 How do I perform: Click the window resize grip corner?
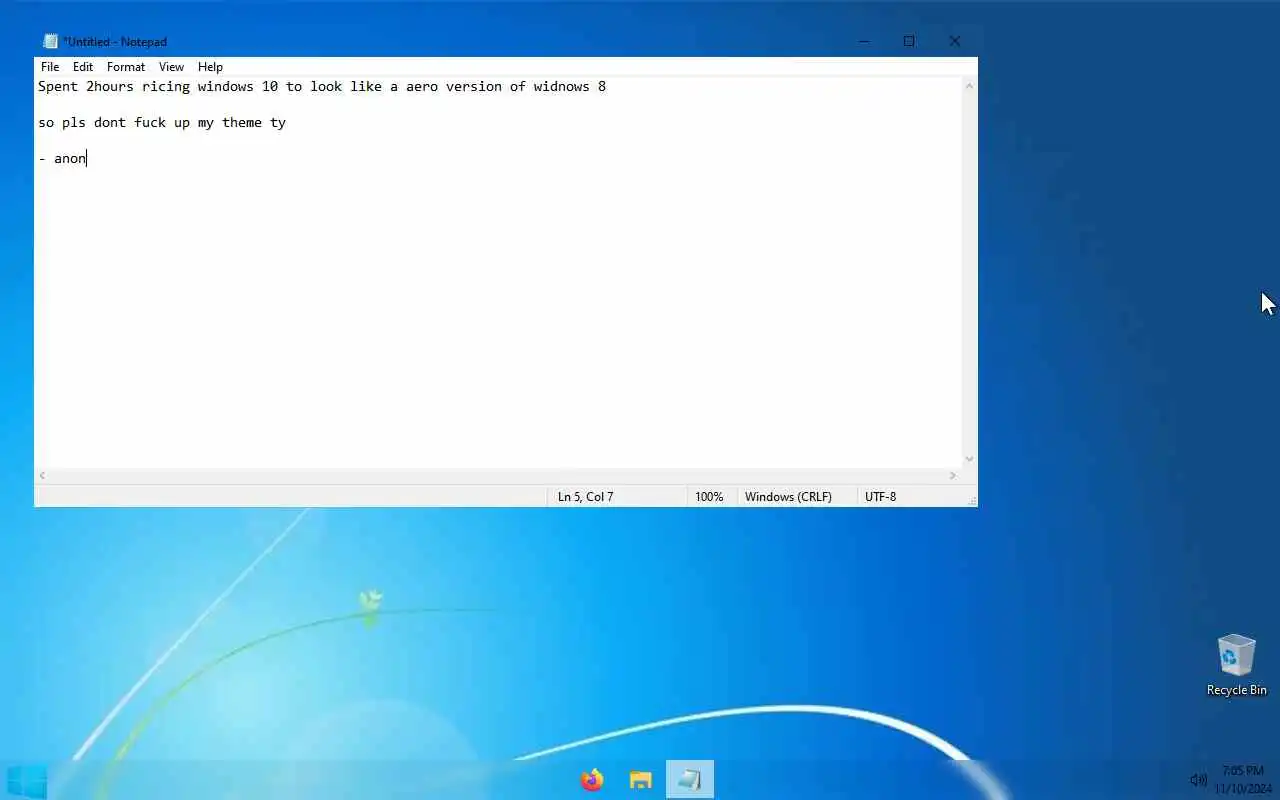click(x=970, y=499)
